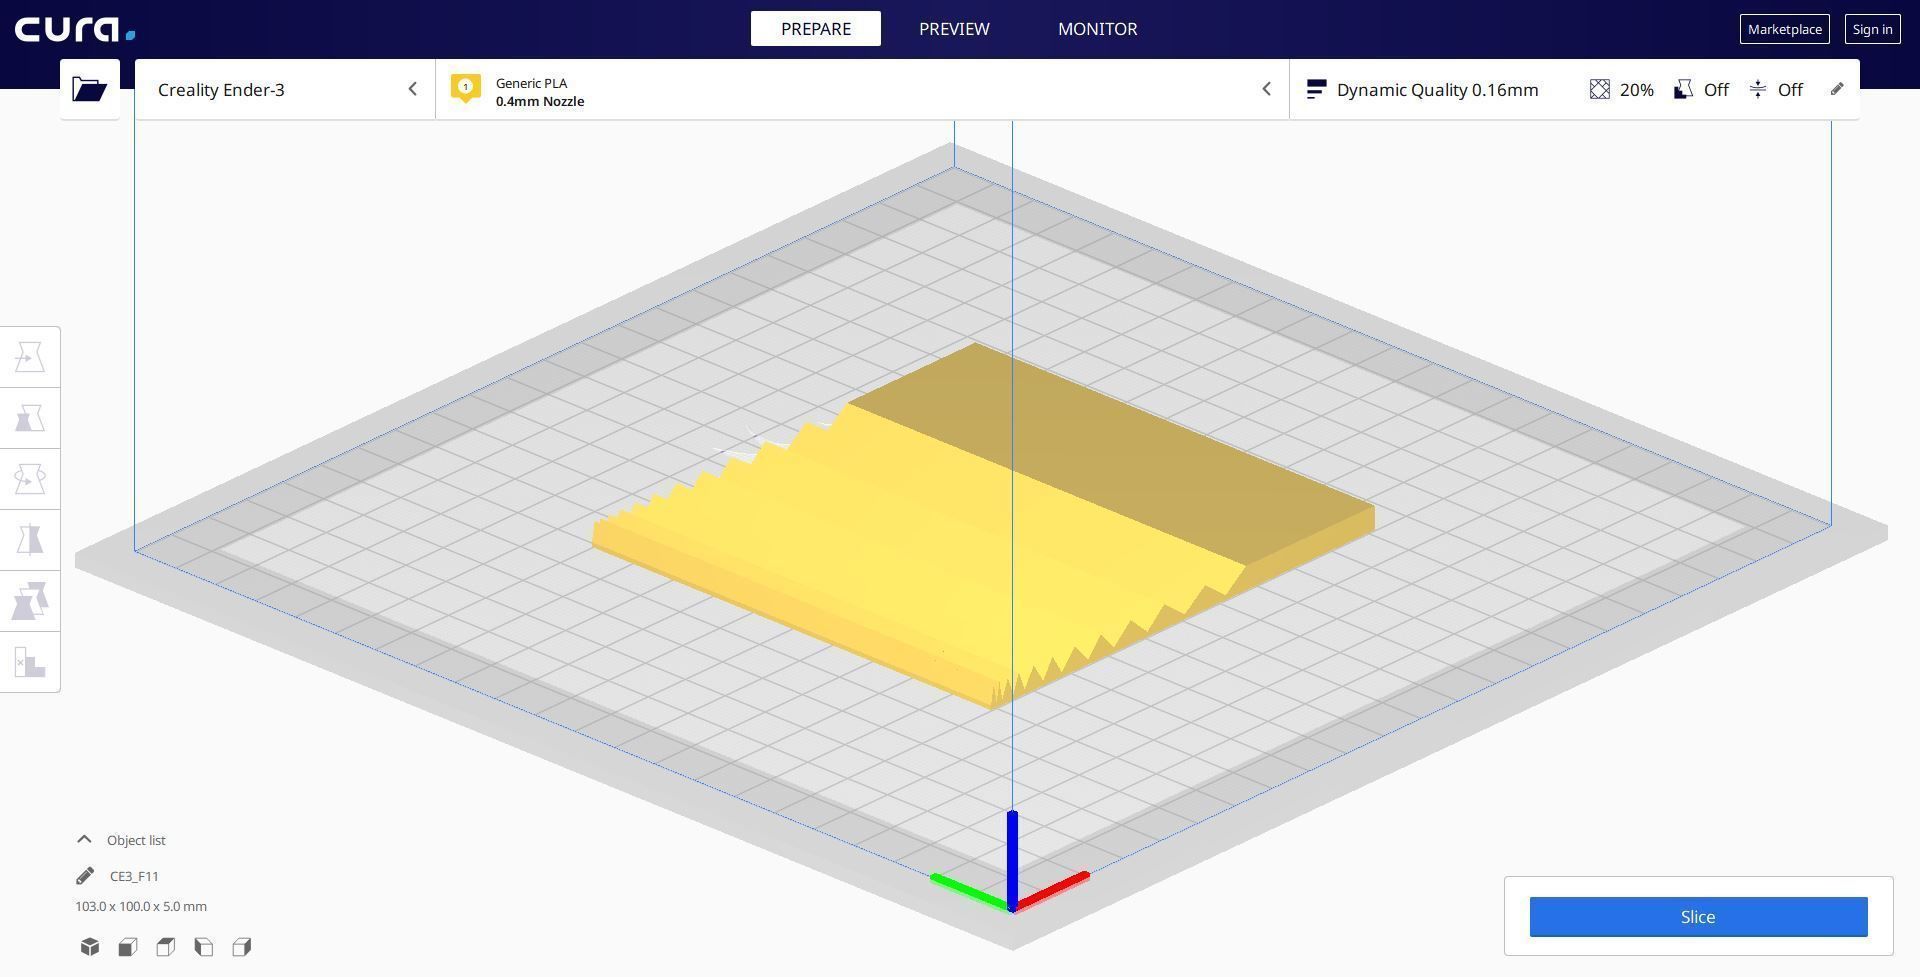
Task: Switch to left side view
Action: pyautogui.click(x=204, y=947)
